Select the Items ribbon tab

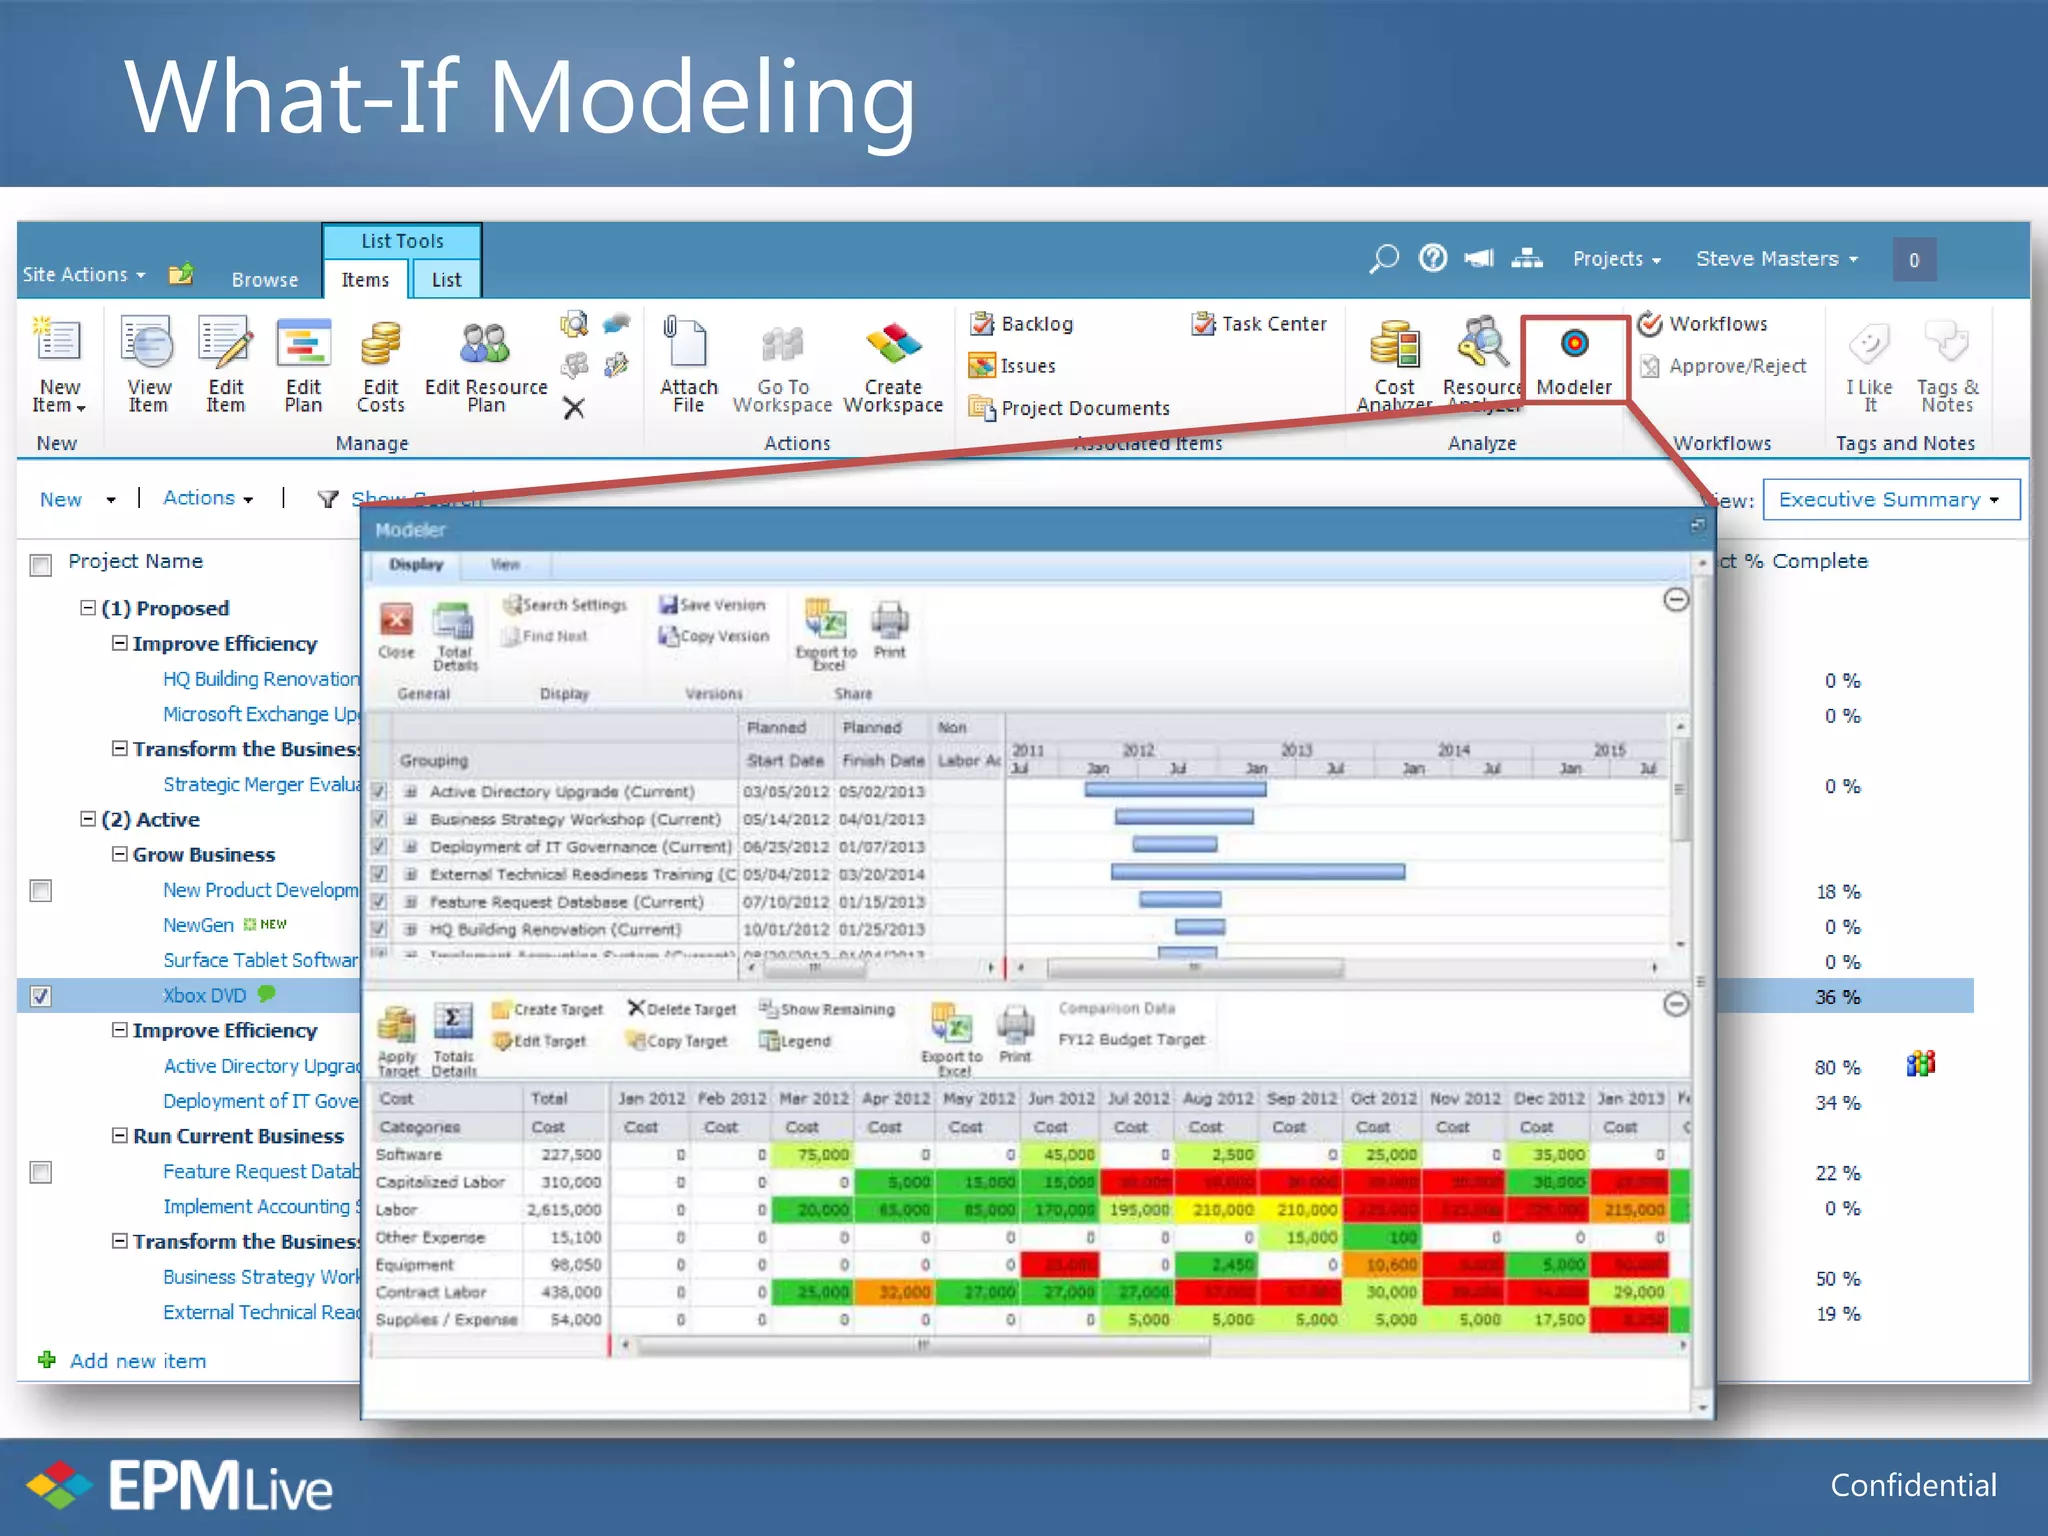pos(365,280)
